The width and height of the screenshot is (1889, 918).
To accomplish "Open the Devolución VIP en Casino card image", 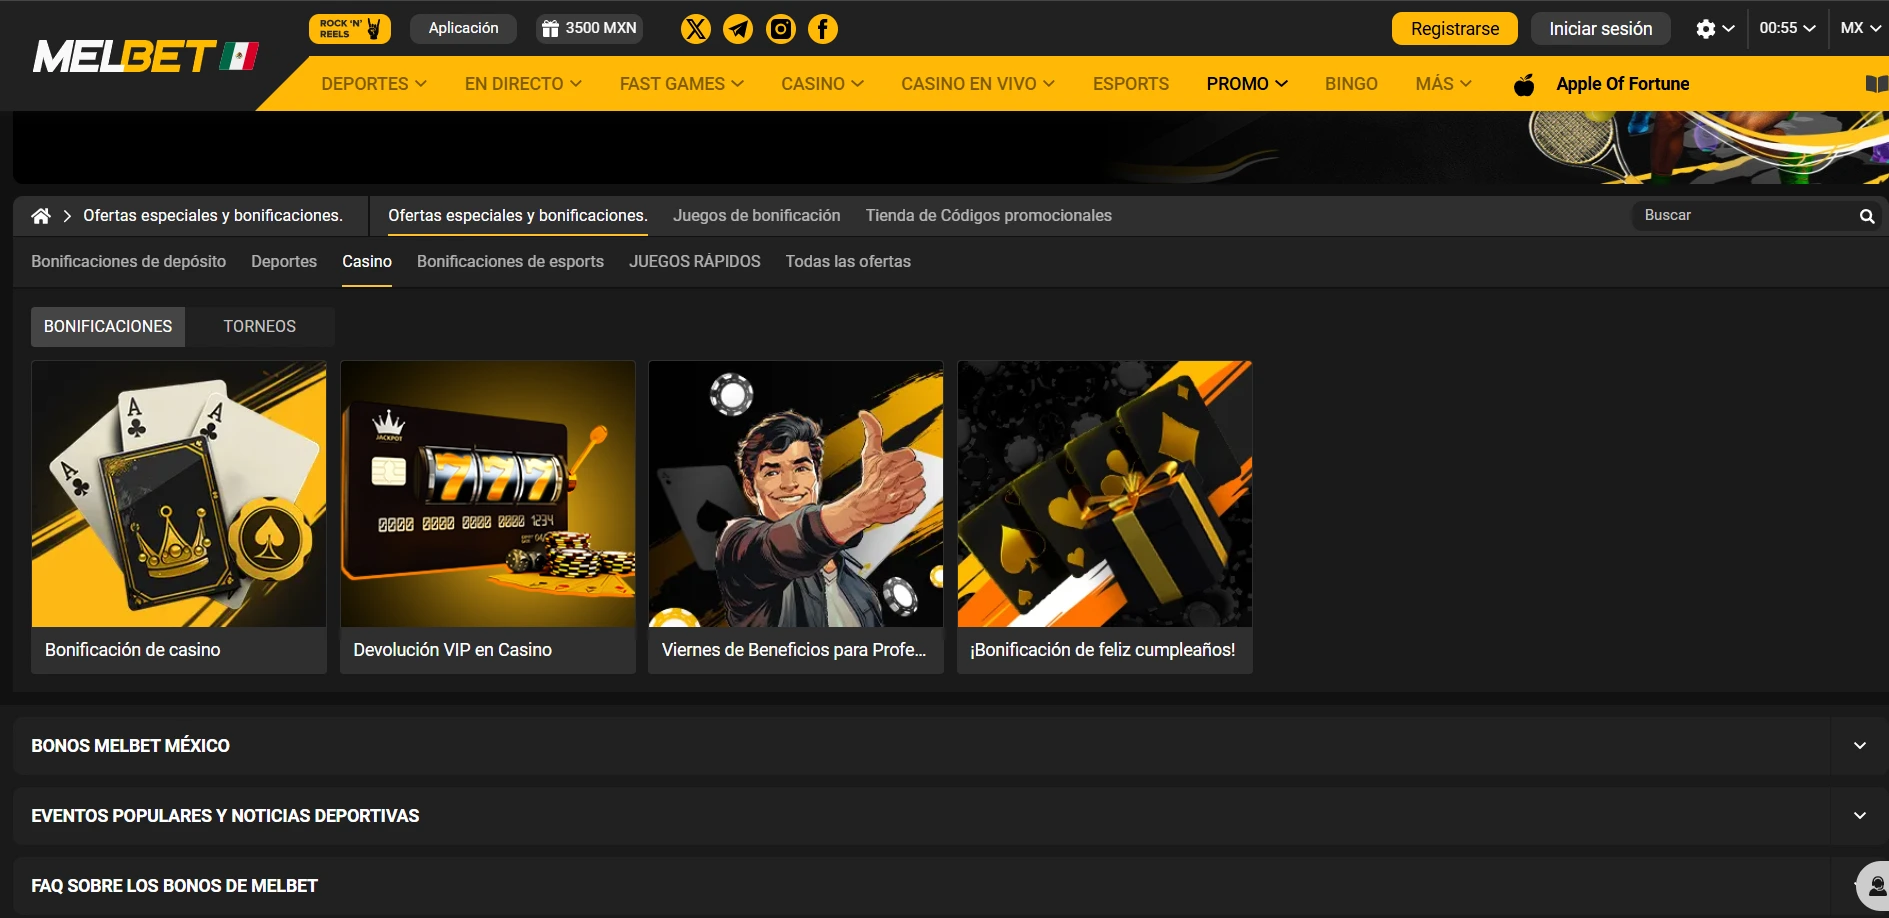I will 488,494.
